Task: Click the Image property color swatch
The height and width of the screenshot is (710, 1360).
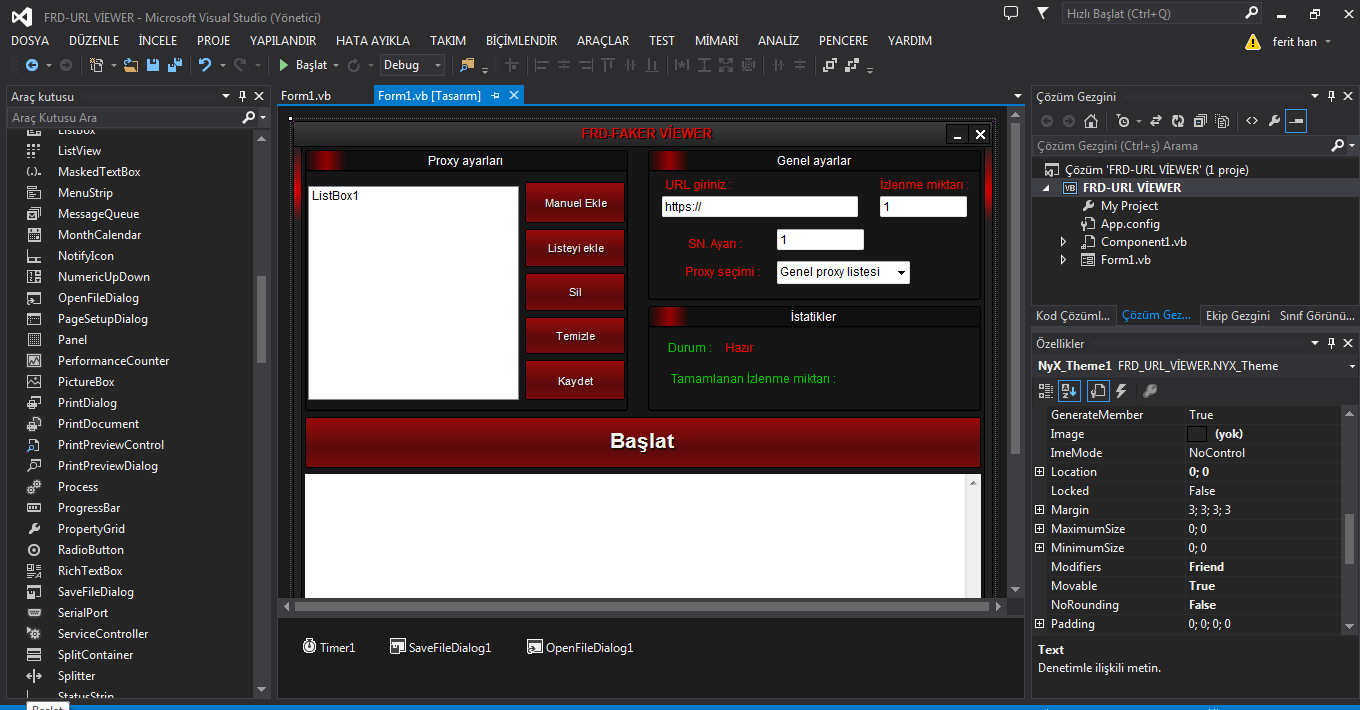Action: pos(1196,434)
